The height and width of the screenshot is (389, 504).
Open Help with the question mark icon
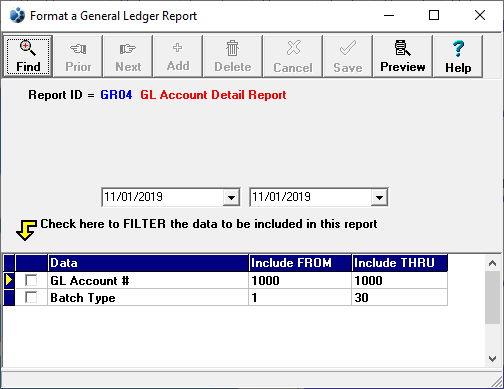coord(458,56)
